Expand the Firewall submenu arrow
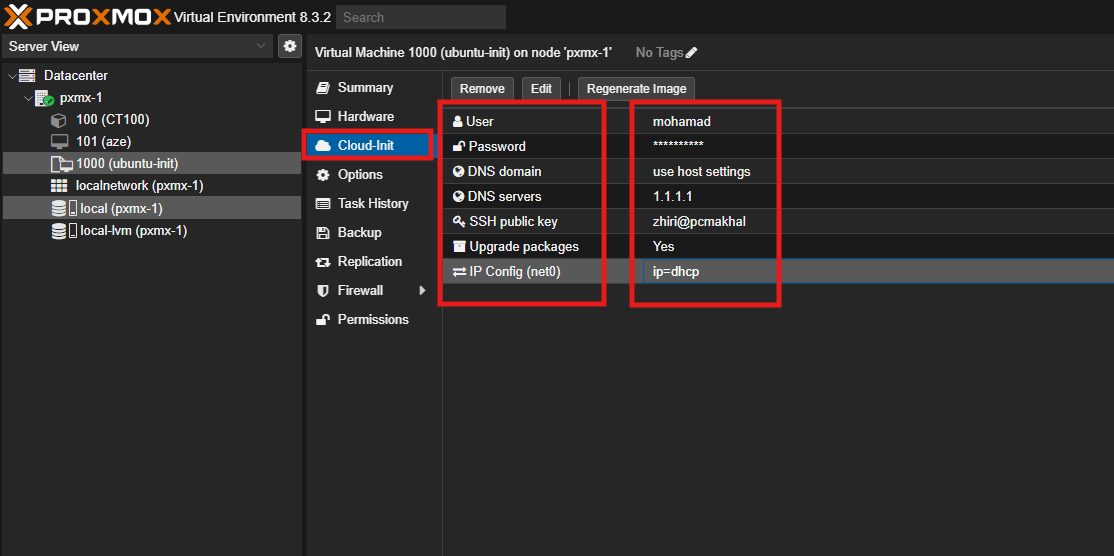Image resolution: width=1114 pixels, height=556 pixels. tap(423, 290)
